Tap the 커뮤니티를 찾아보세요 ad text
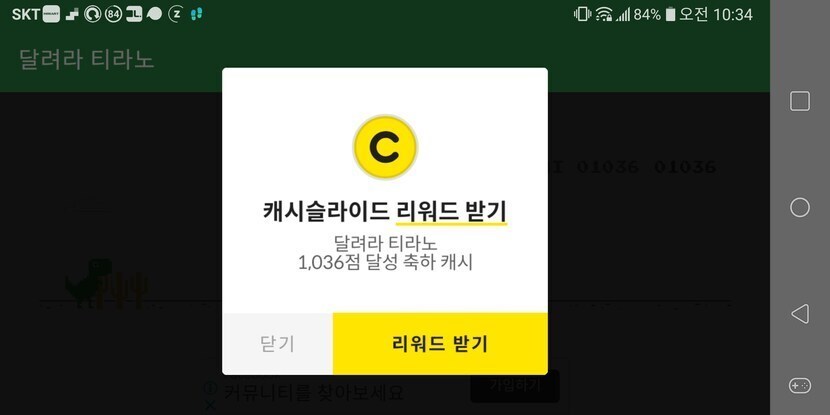 point(313,393)
